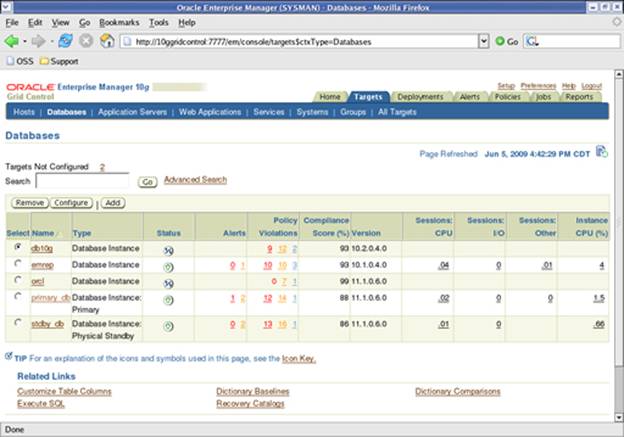Open the Recovery Catalogs link
The height and width of the screenshot is (437, 624).
click(x=250, y=404)
